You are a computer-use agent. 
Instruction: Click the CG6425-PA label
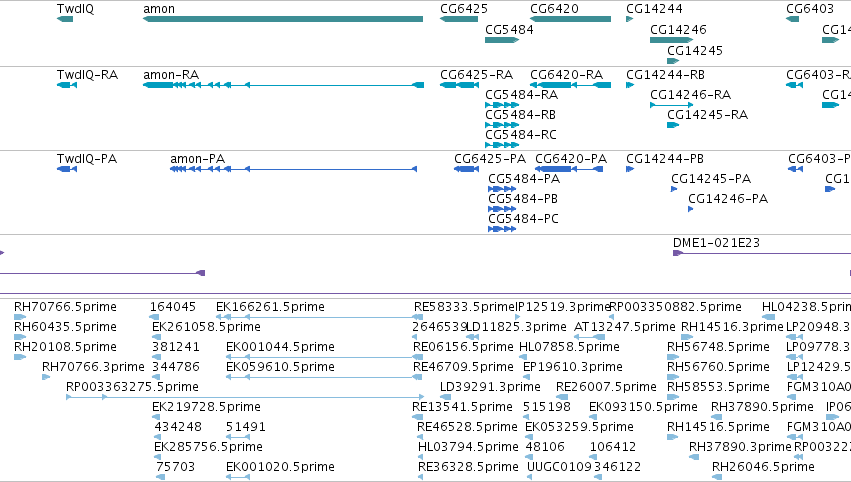[x=490, y=159]
